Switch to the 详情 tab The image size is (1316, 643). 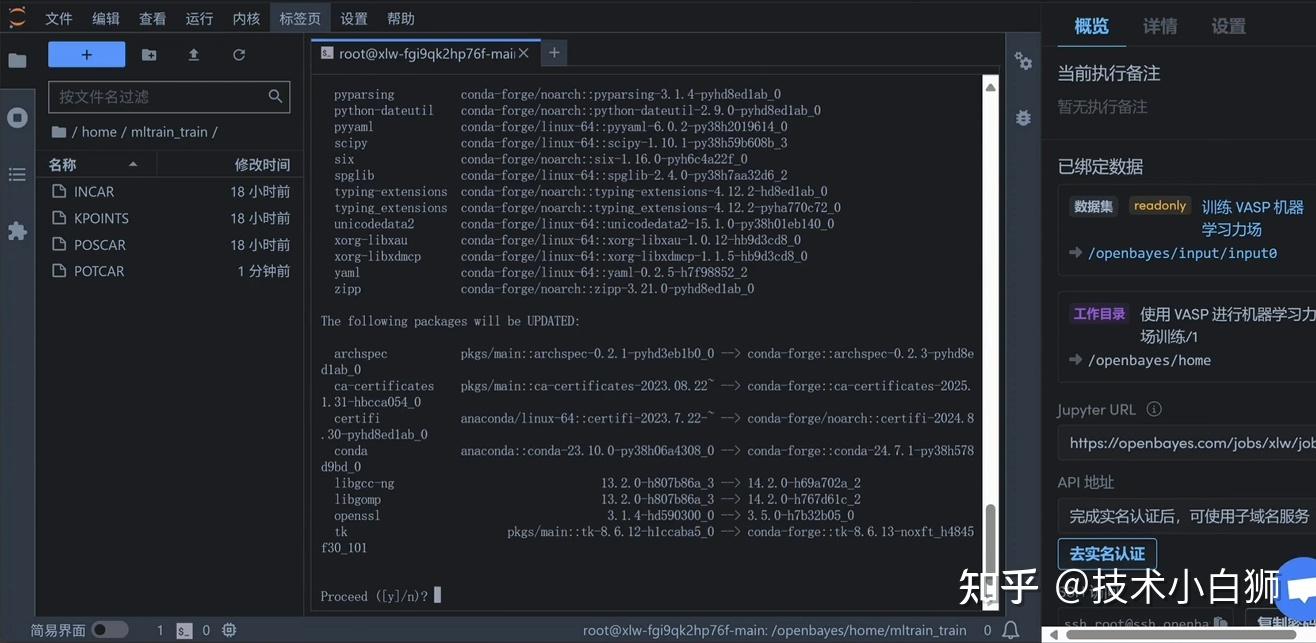click(1160, 27)
